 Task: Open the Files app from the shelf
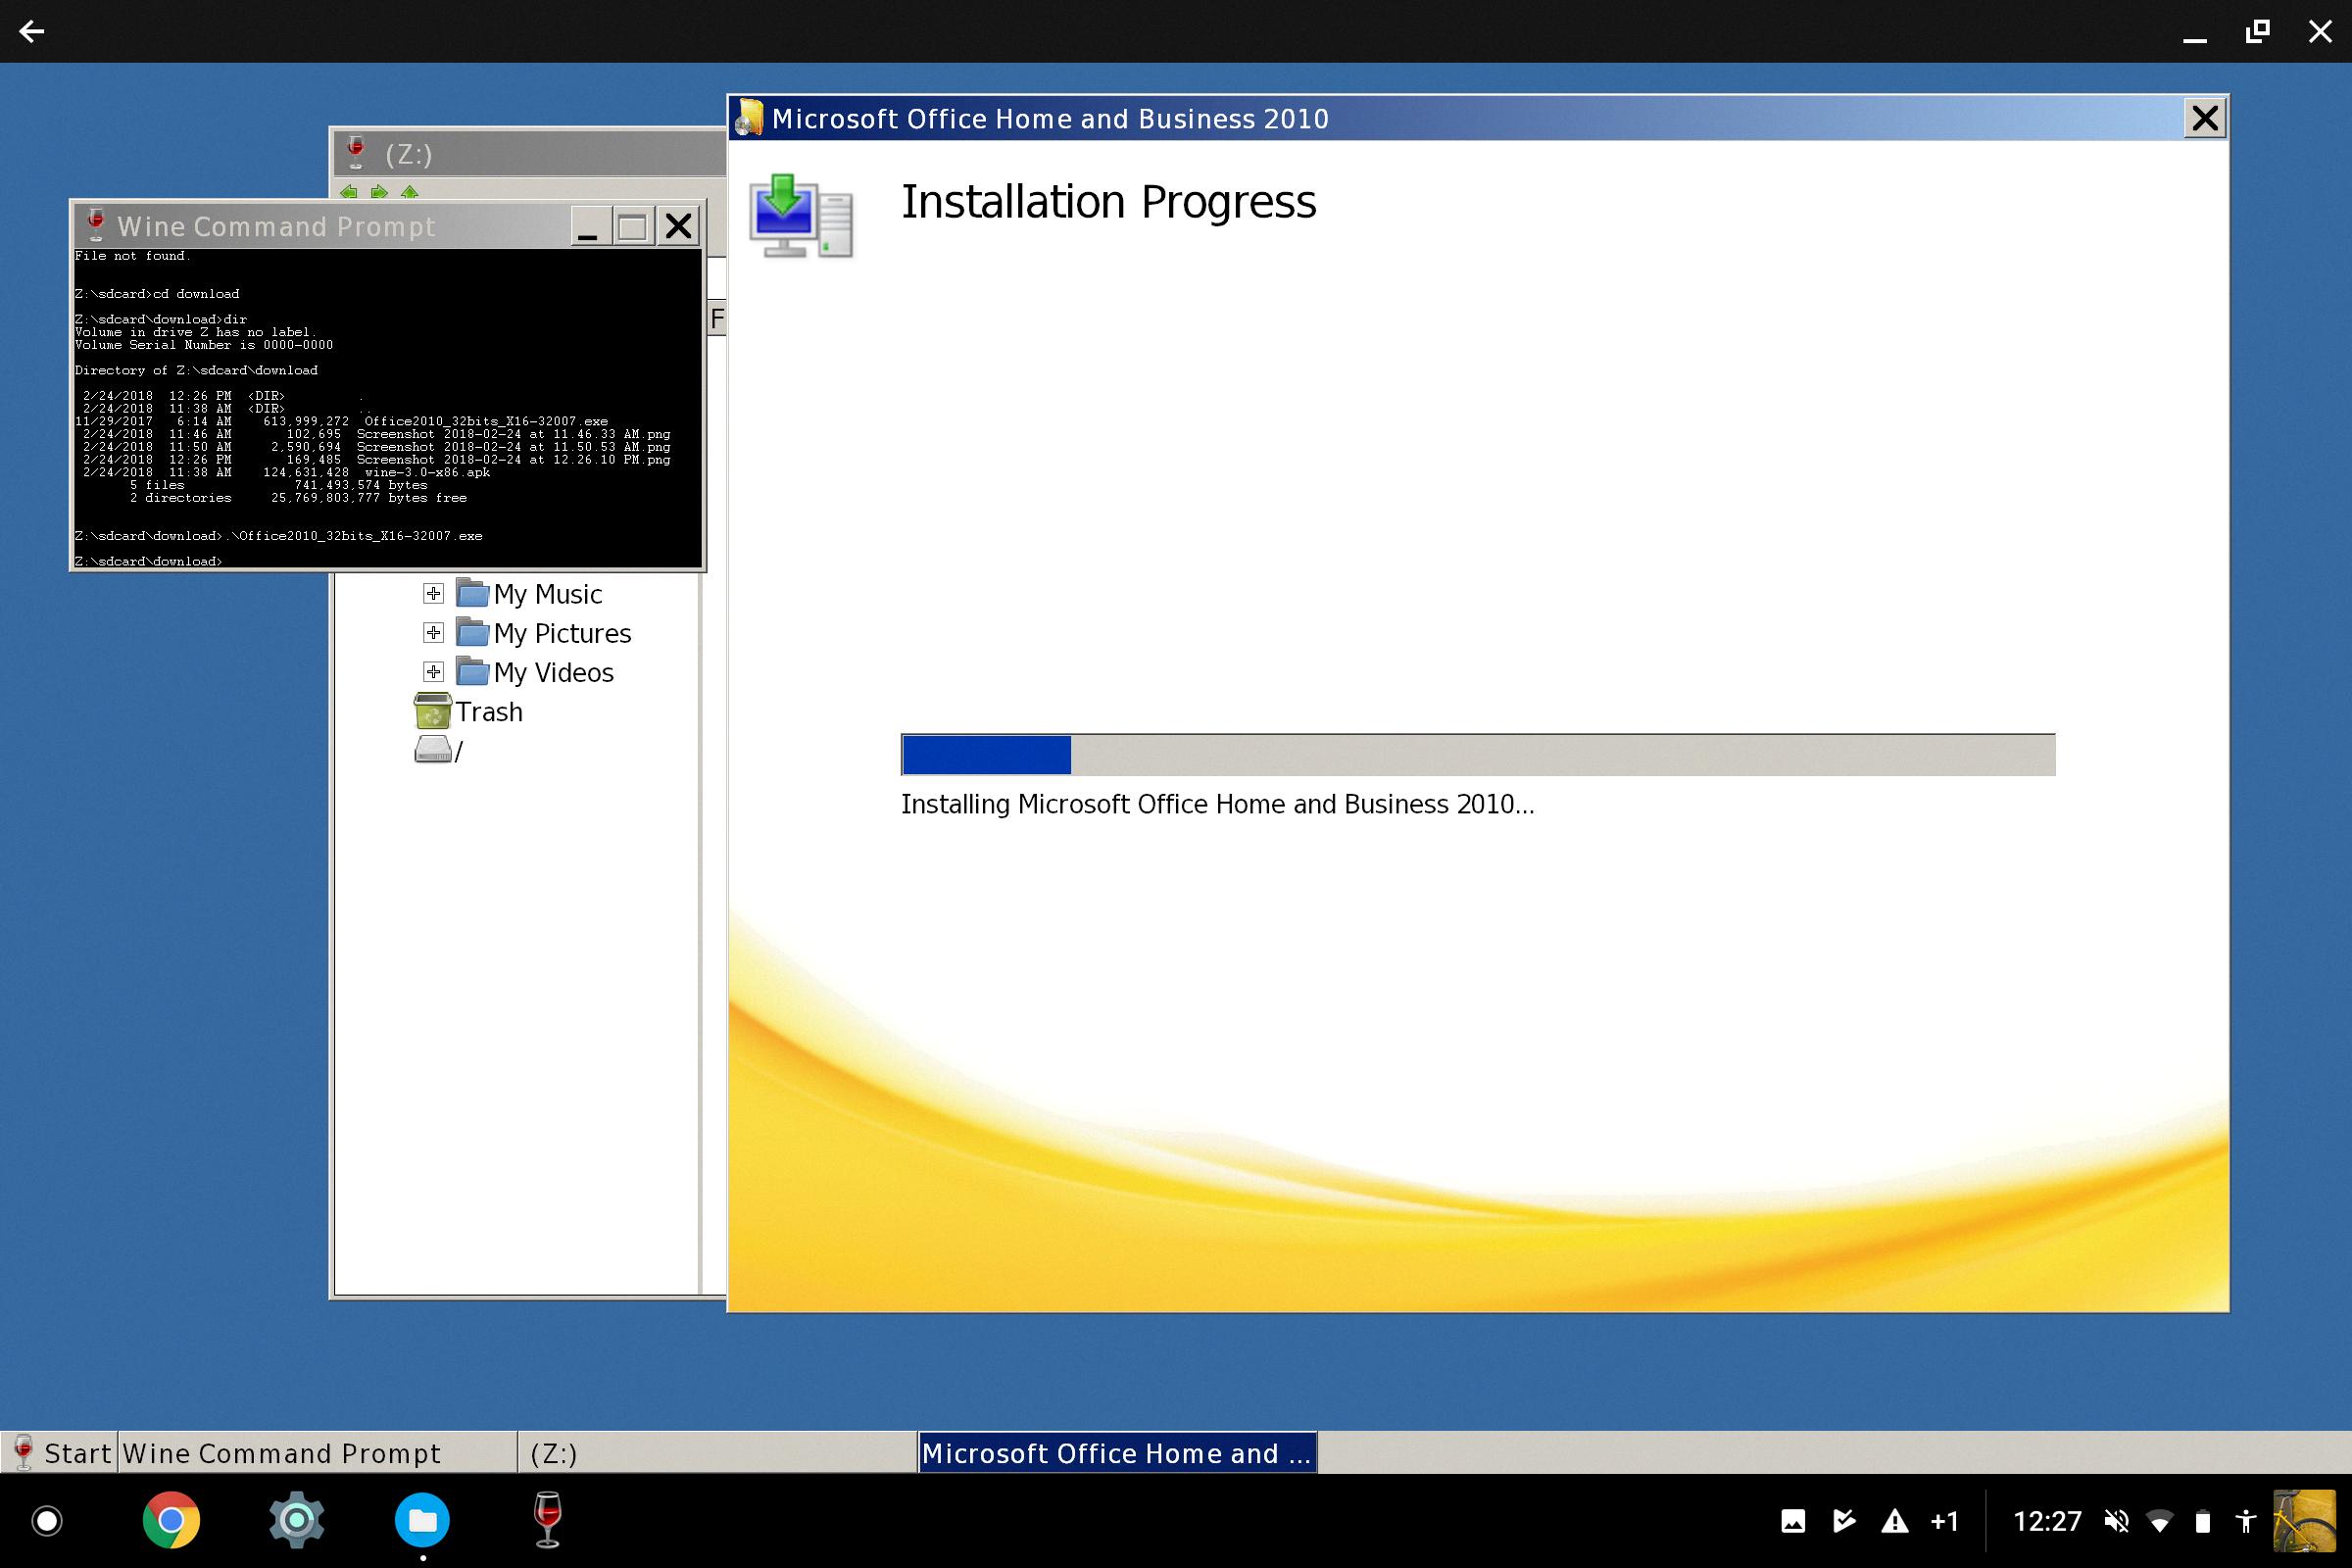coord(422,1521)
